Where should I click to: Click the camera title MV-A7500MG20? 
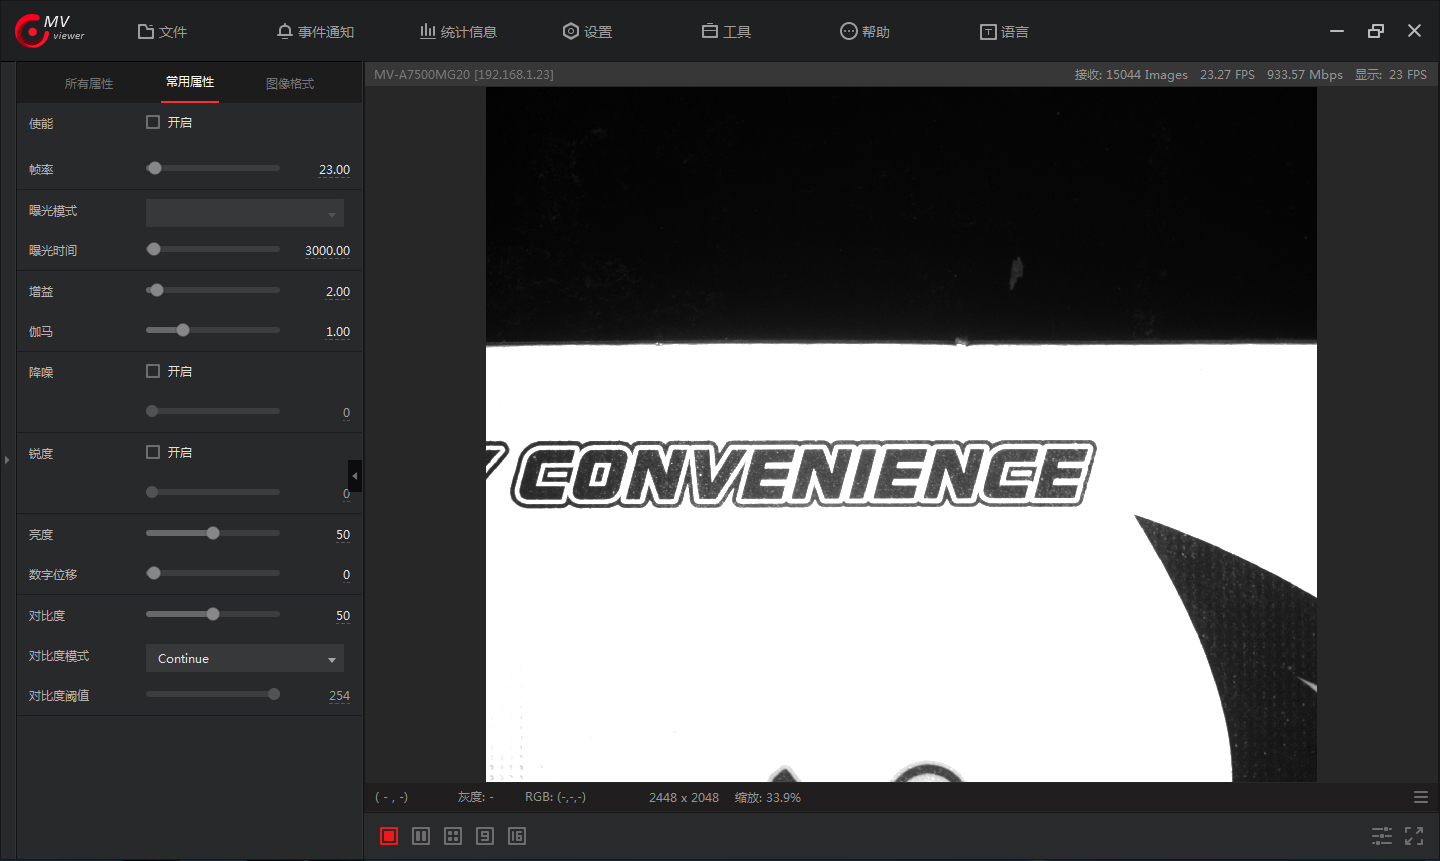(x=464, y=75)
